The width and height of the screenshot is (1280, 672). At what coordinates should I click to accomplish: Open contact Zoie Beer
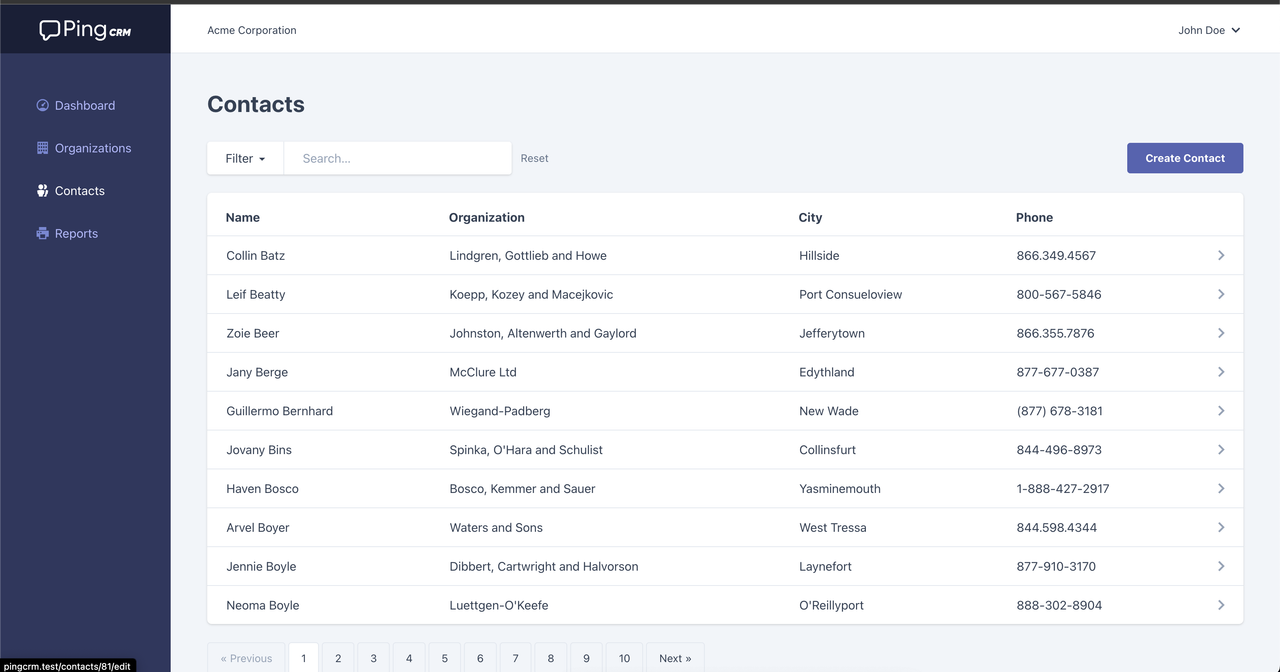253,333
